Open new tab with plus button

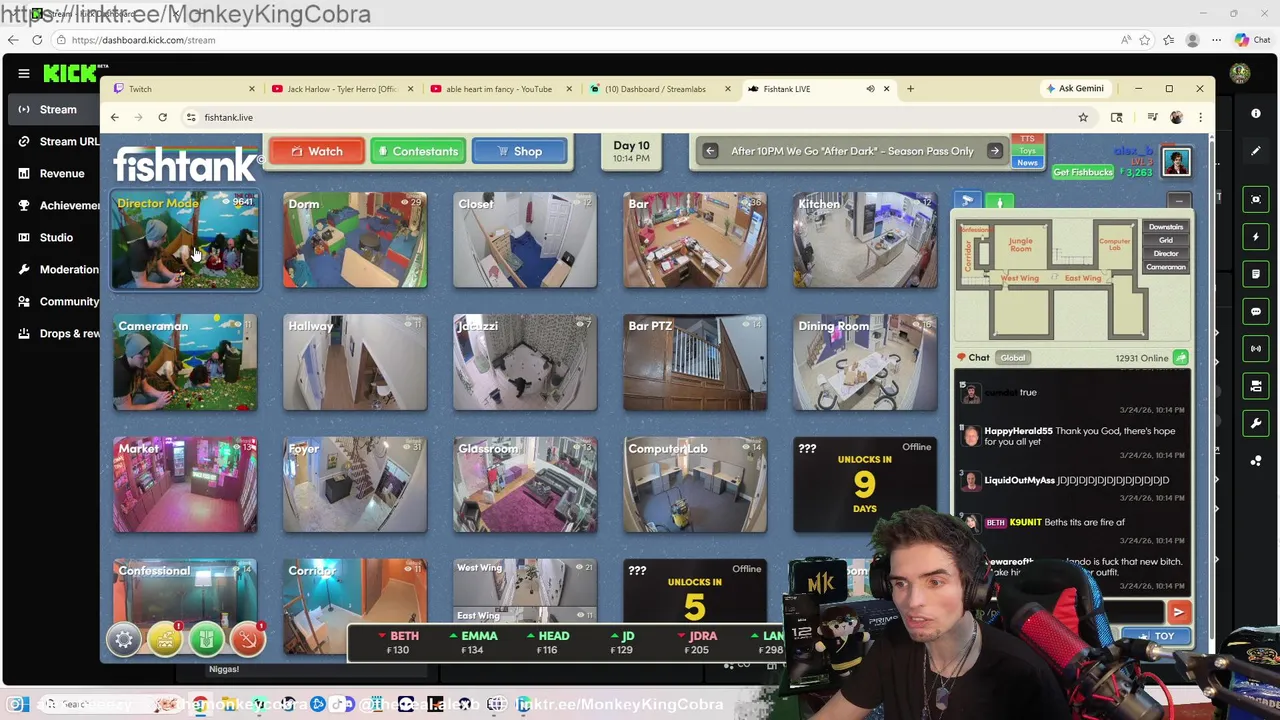point(910,89)
